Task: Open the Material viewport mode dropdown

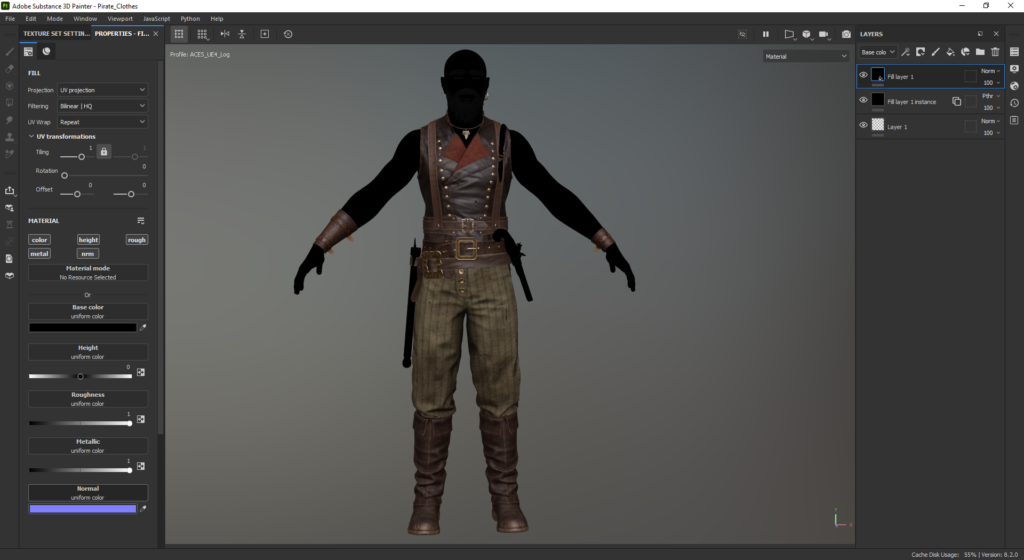Action: point(806,56)
